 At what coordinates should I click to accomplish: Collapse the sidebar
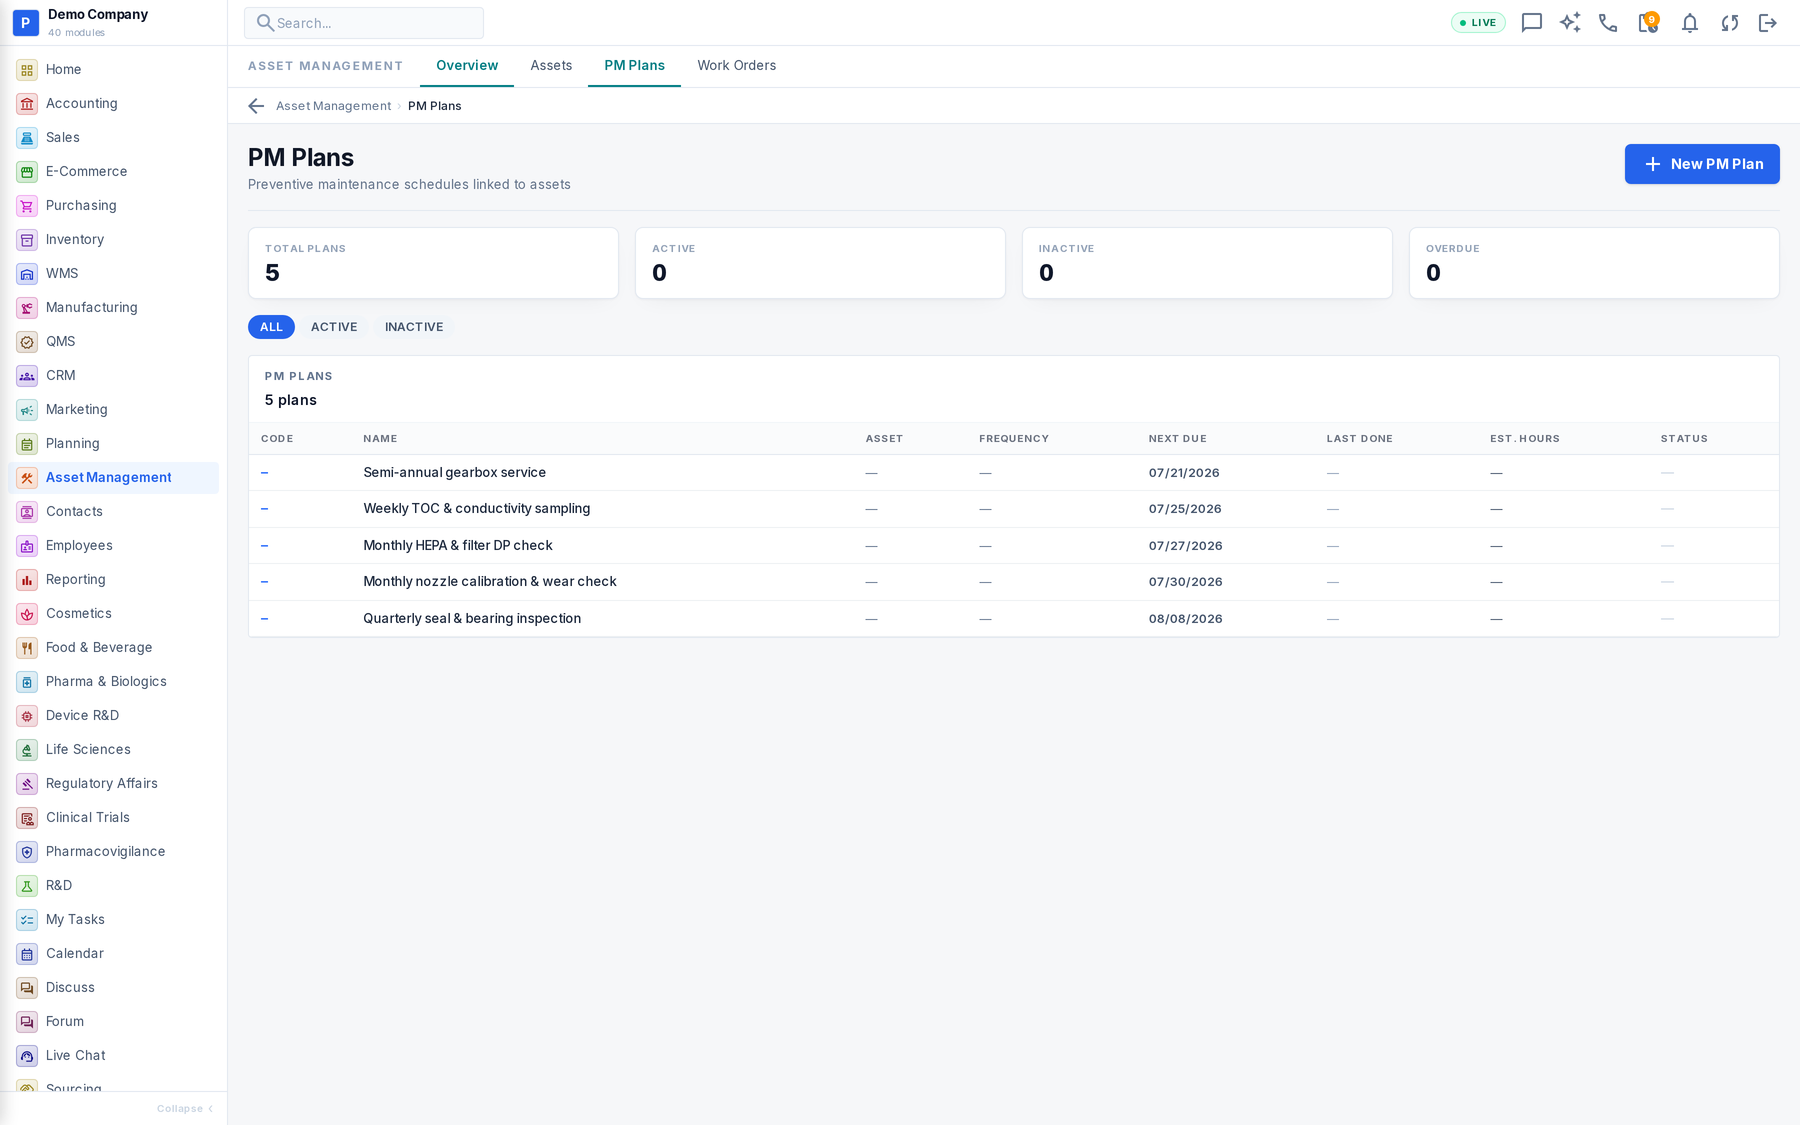[185, 1108]
